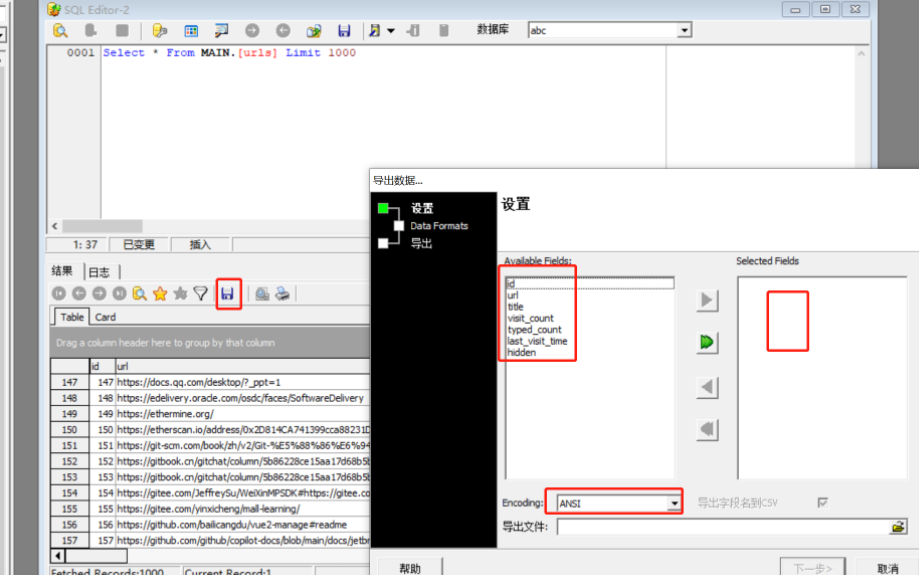Screen dimensions: 919x575
Task: Click the table grid icon in top toolbar
Action: coord(191,30)
